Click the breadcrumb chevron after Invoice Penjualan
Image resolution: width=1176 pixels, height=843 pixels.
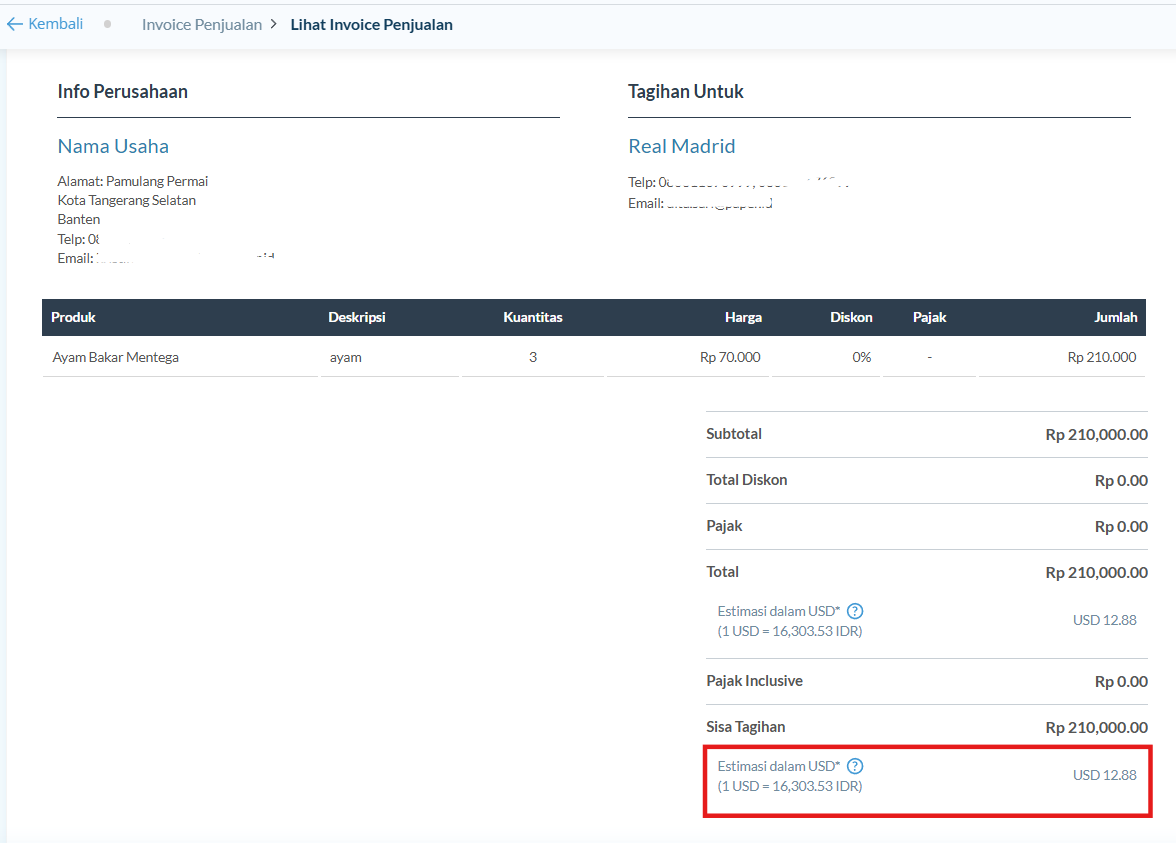point(273,24)
